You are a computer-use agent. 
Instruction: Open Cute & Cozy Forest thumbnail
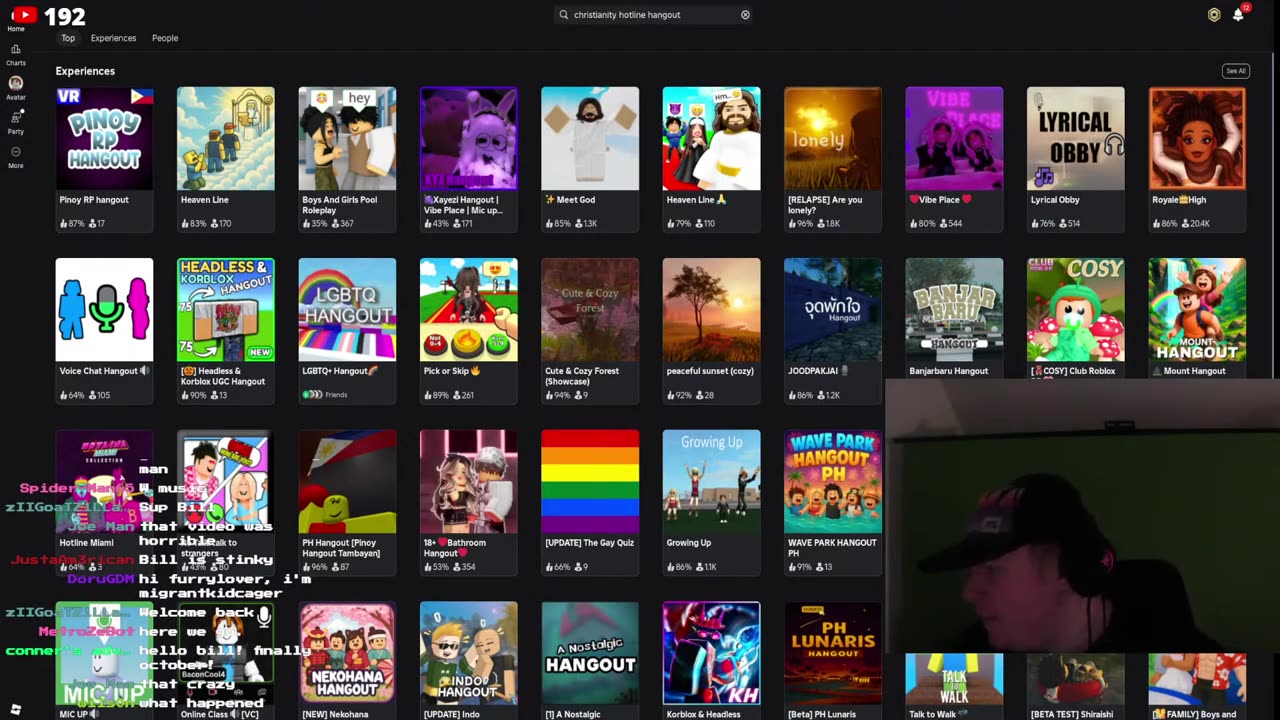590,310
